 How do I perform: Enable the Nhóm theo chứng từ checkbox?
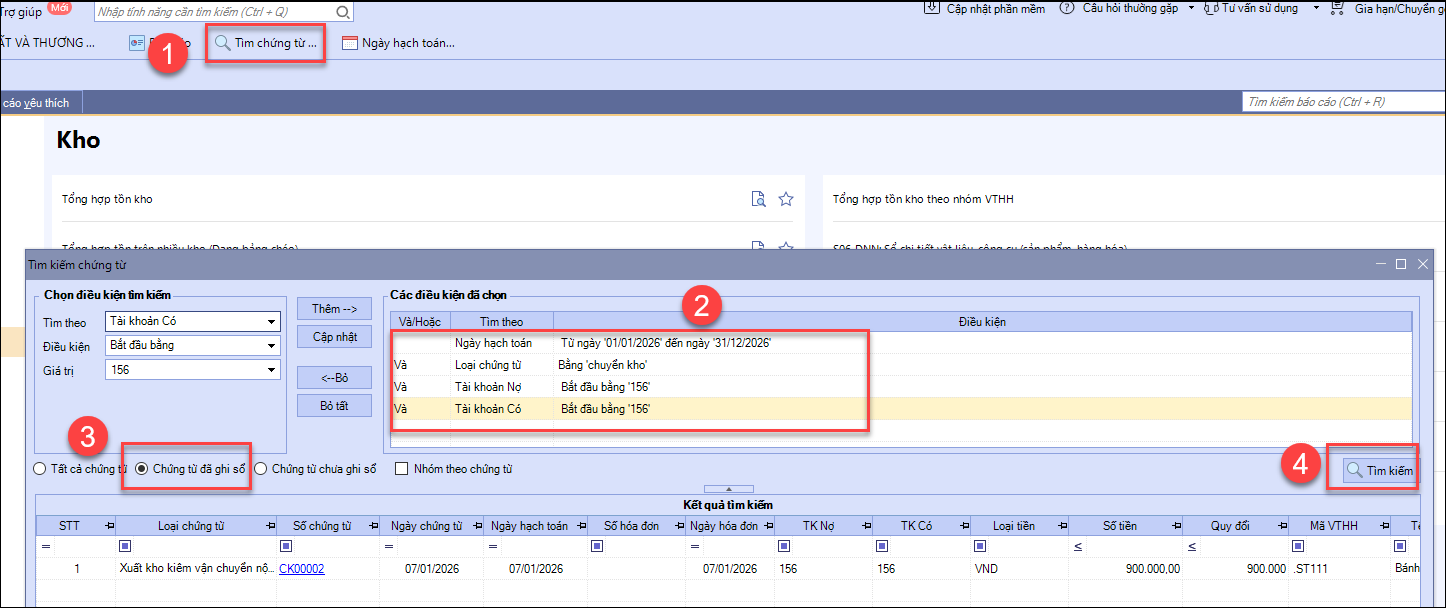(x=401, y=468)
